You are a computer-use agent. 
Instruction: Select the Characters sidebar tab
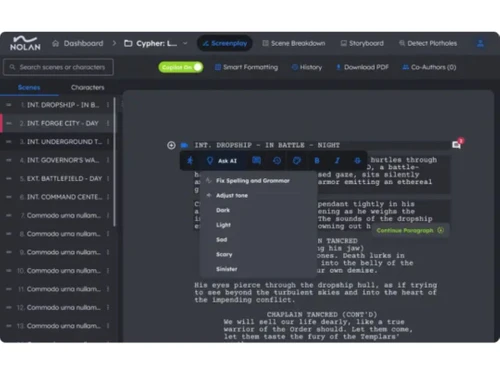click(88, 87)
